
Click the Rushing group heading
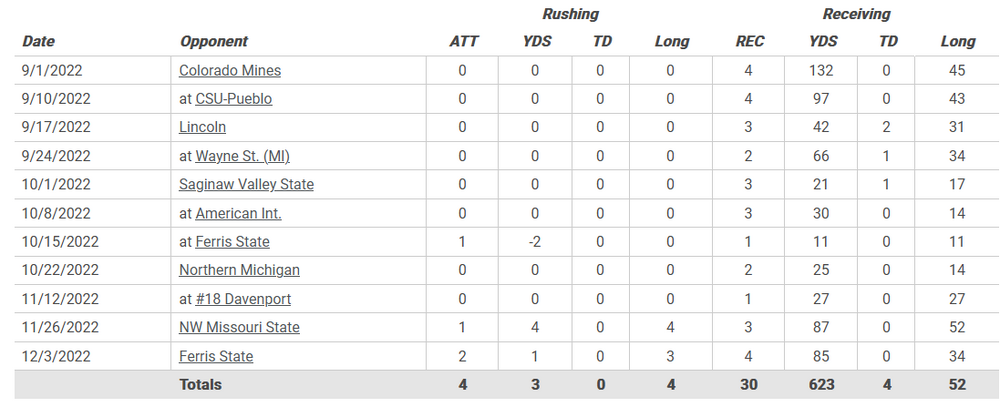click(x=571, y=14)
